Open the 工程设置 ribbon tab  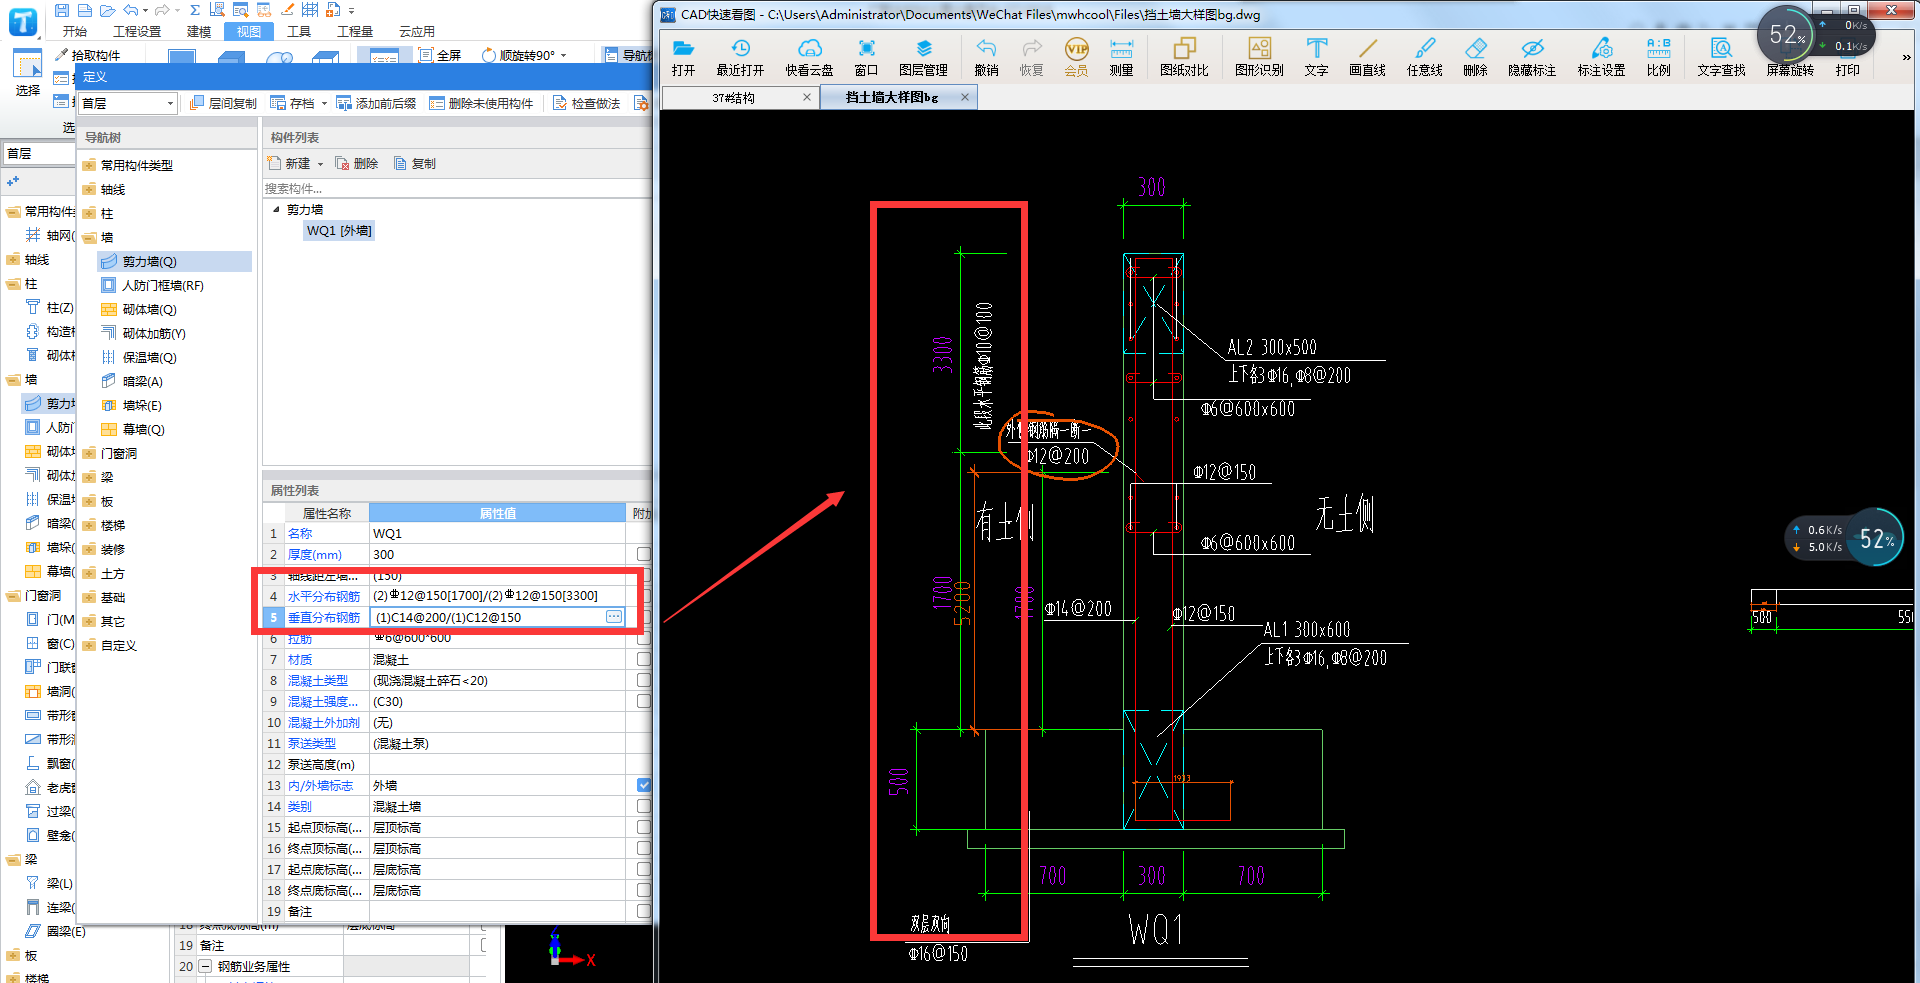137,32
